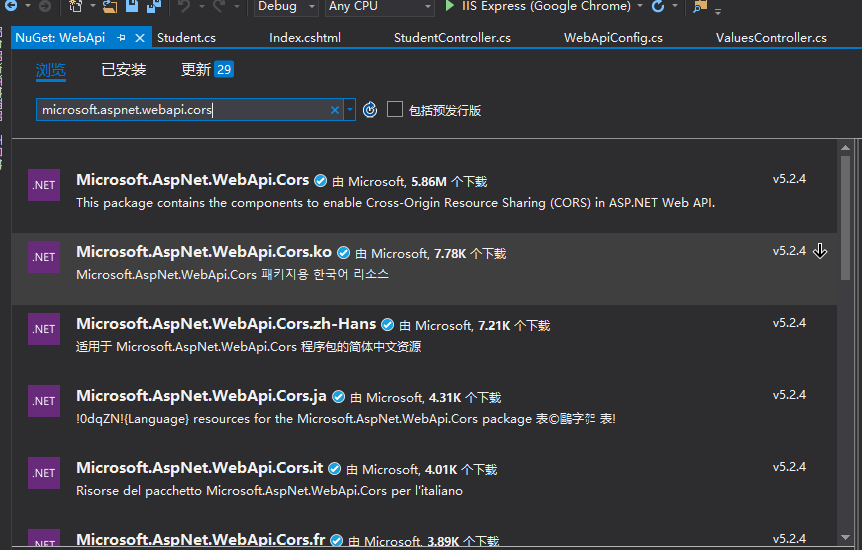Viewport: 862px width, 550px height.
Task: Pin the NuGet: WebApi tab
Action: pos(121,38)
